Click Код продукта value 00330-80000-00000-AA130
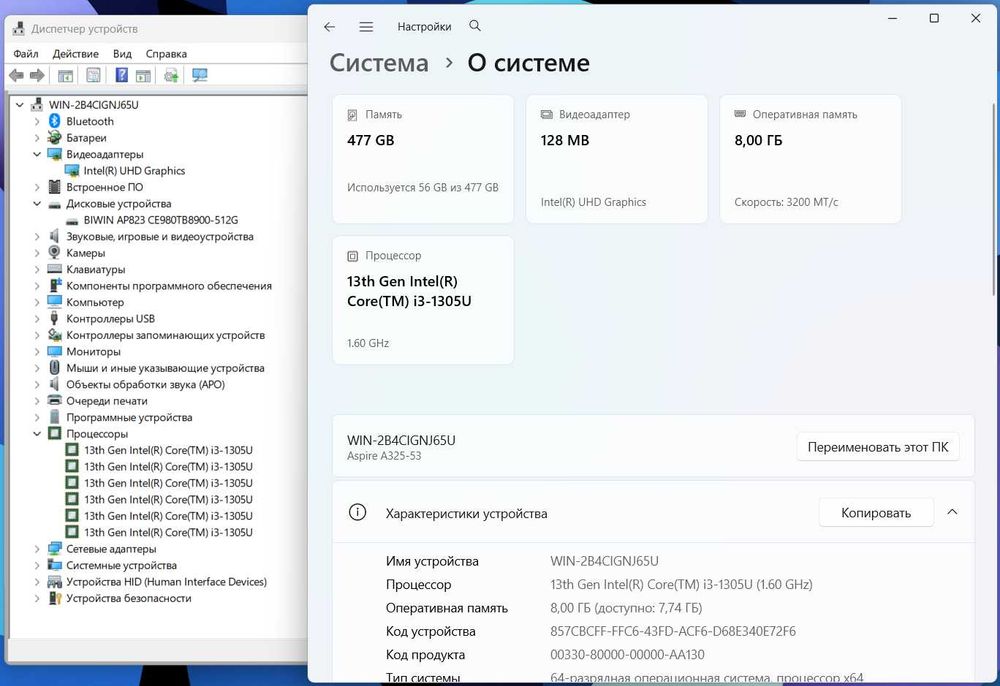 tap(627, 655)
